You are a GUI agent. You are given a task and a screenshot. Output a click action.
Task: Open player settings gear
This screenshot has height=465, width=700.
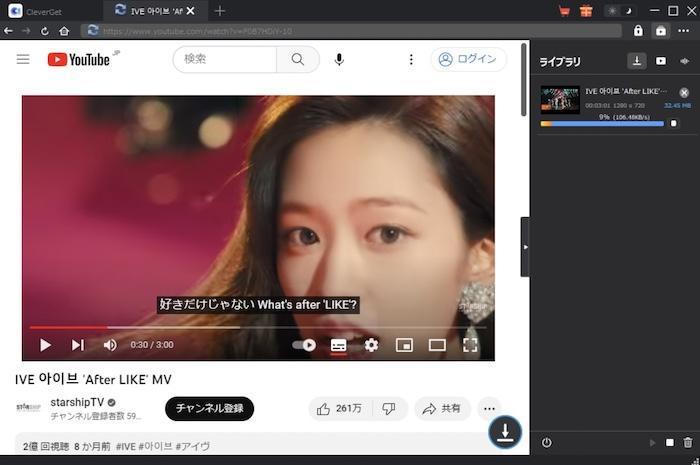pyautogui.click(x=371, y=345)
